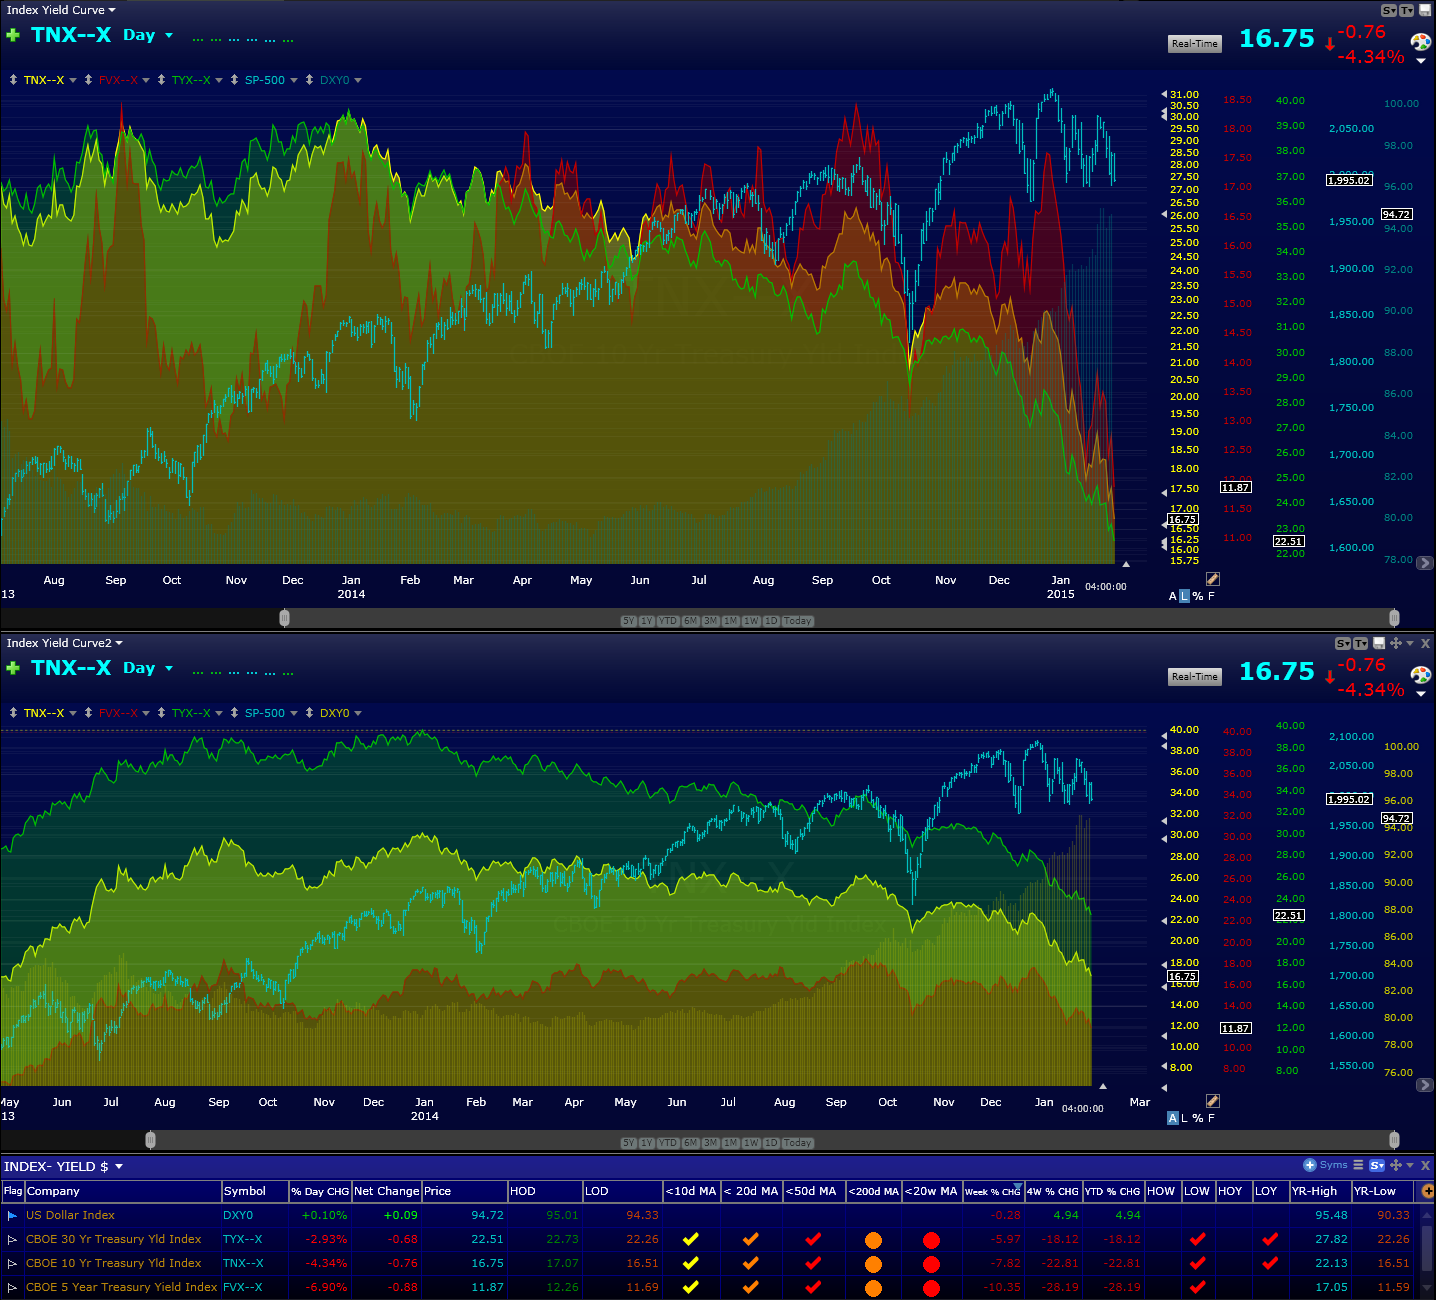Screen dimensions: 1436x1300
Task: Select the 1Y range tab under bottom chart
Action: tap(646, 1143)
